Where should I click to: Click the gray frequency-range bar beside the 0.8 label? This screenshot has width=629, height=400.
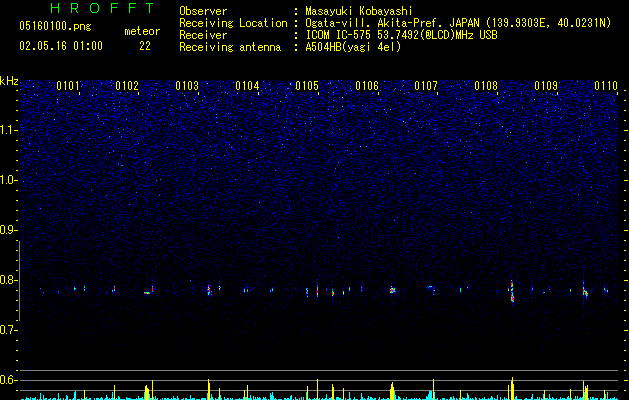tap(20, 281)
